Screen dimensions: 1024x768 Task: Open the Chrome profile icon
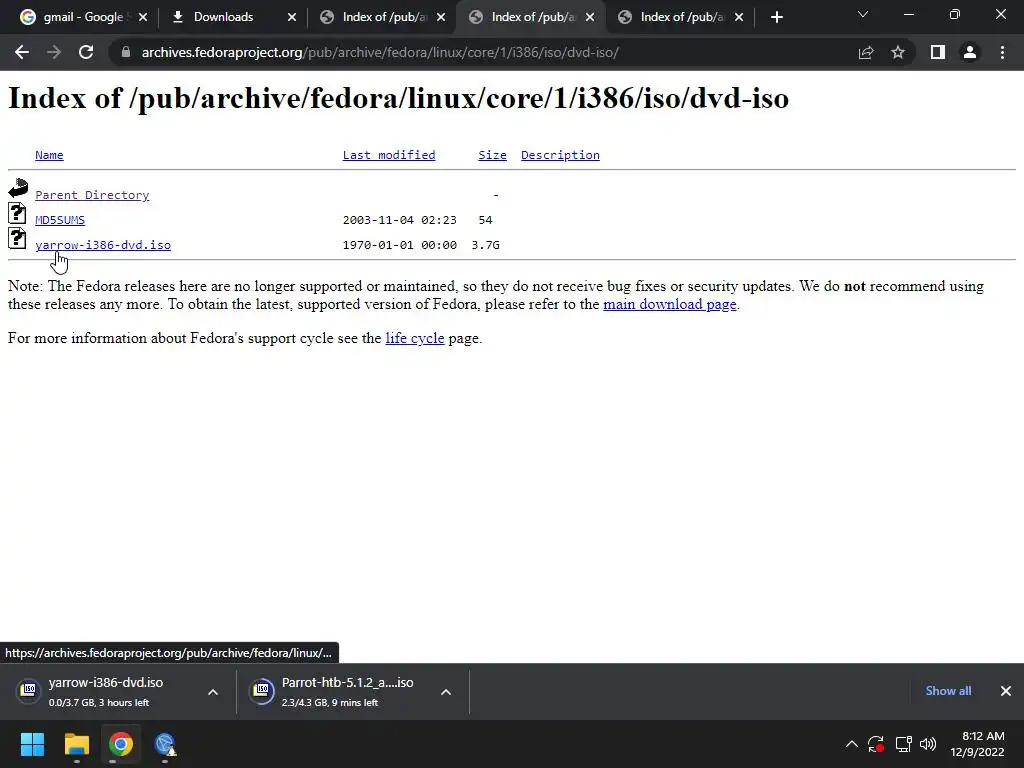click(970, 52)
